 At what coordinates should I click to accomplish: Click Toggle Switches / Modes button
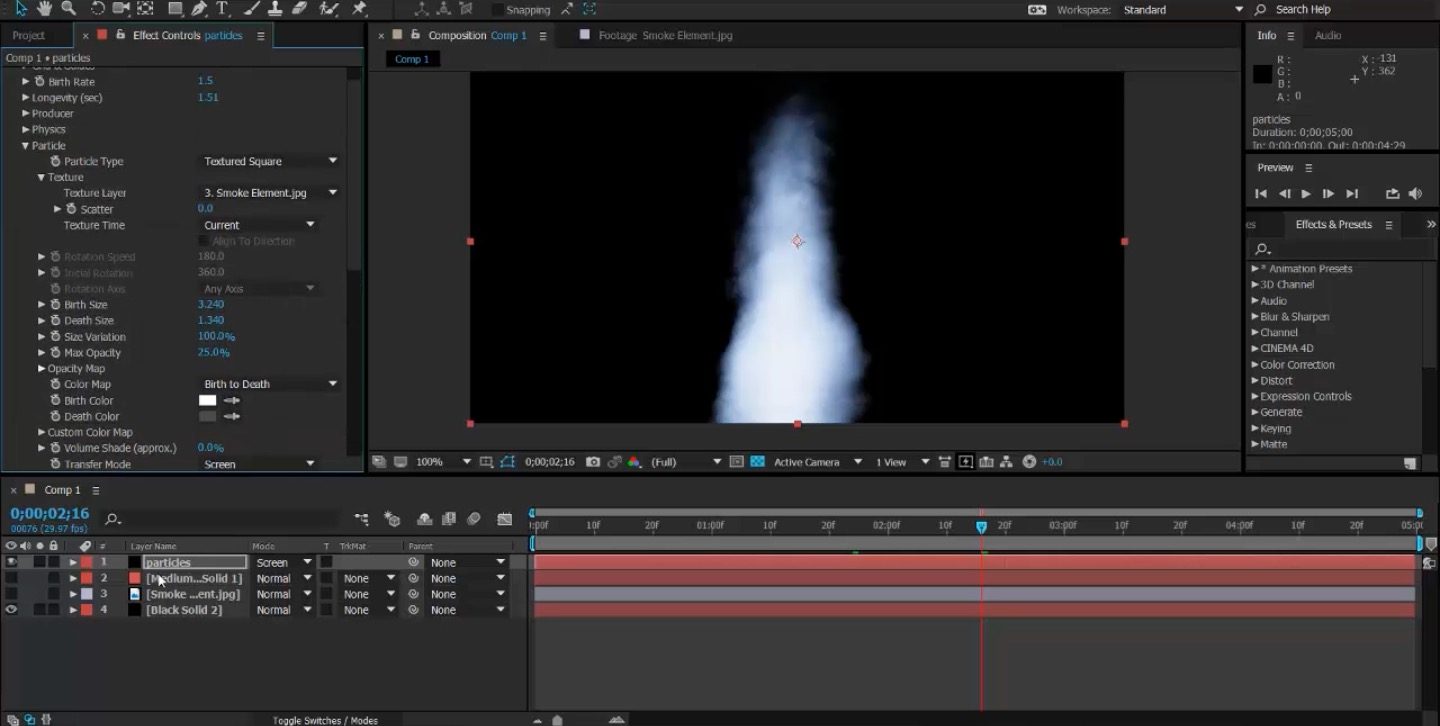pyautogui.click(x=327, y=720)
